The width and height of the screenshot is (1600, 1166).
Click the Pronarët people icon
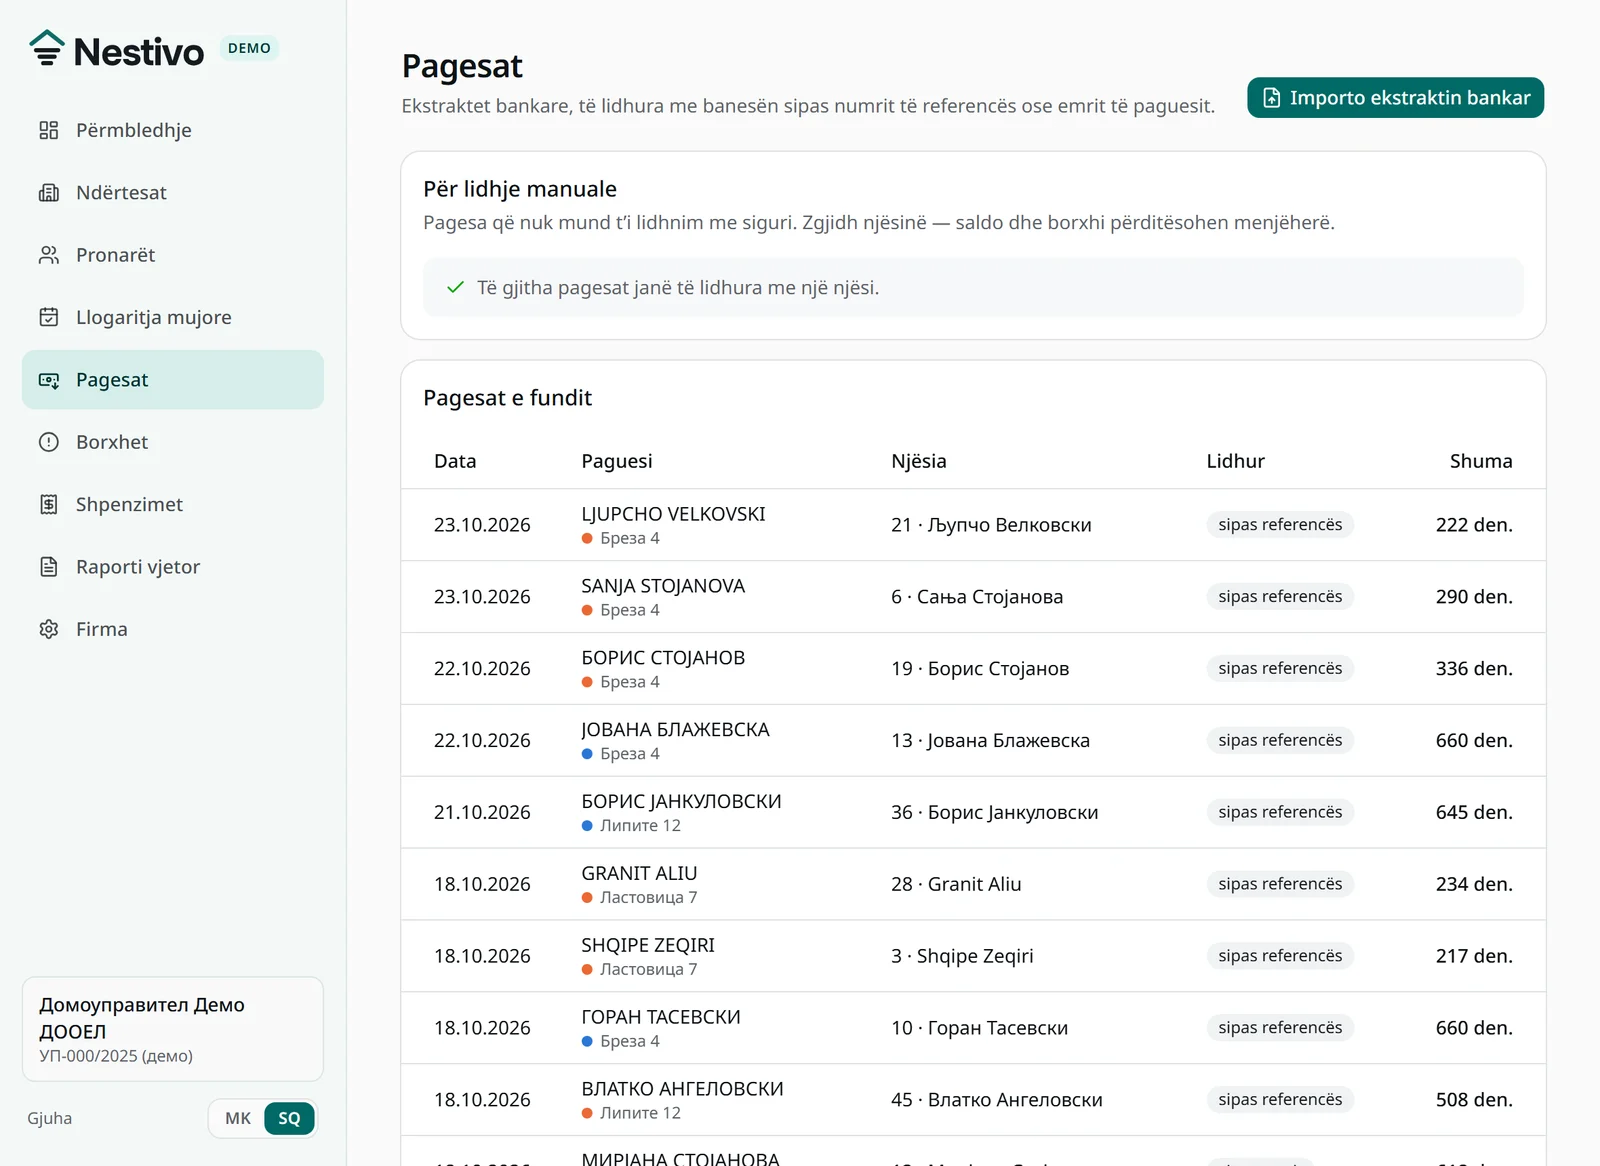pyautogui.click(x=49, y=255)
